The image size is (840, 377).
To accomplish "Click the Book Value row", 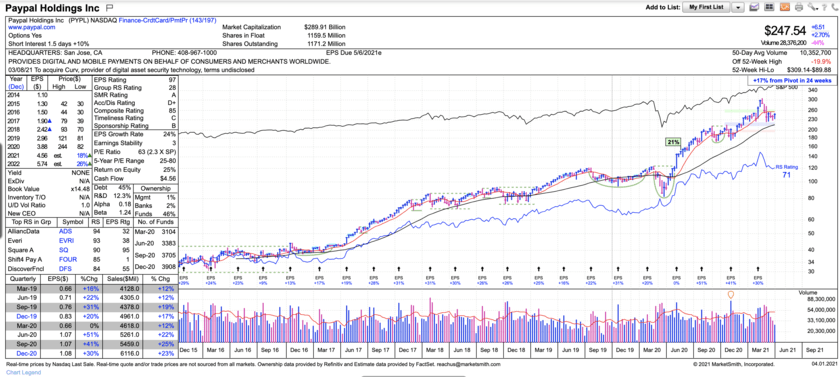I will click(48, 188).
